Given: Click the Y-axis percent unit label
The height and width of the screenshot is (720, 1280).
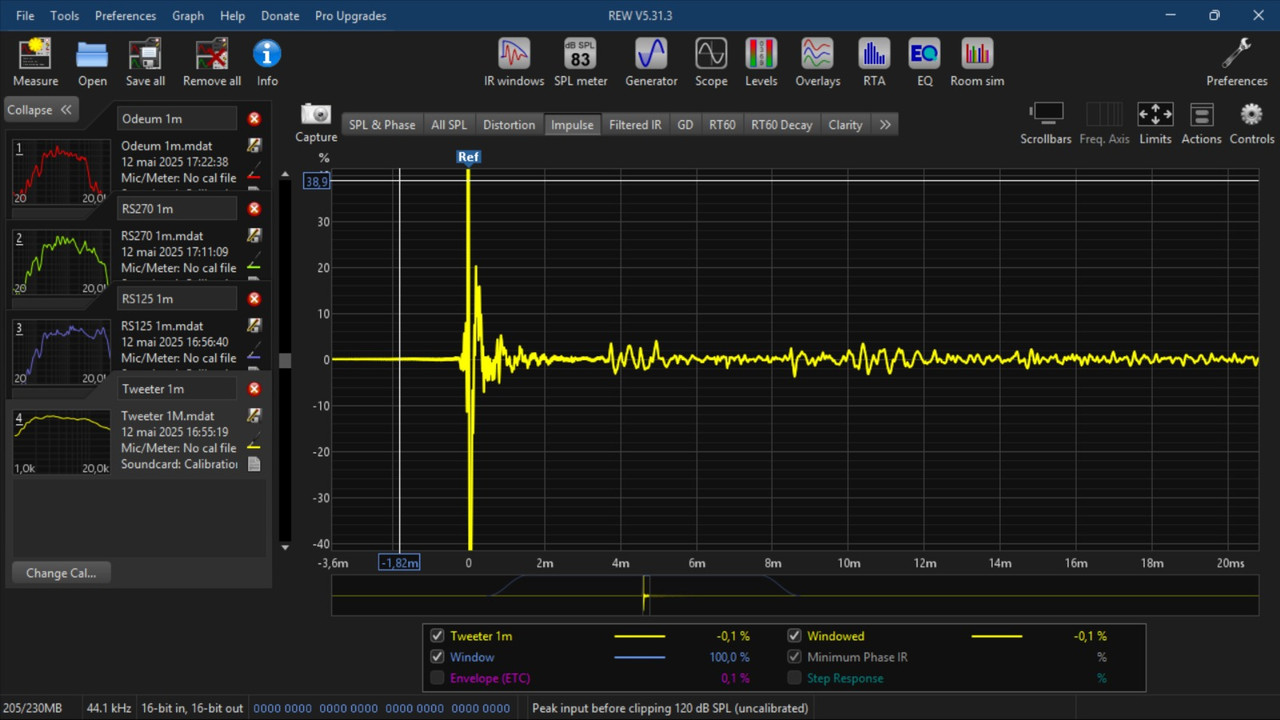Looking at the screenshot, I should click(324, 158).
